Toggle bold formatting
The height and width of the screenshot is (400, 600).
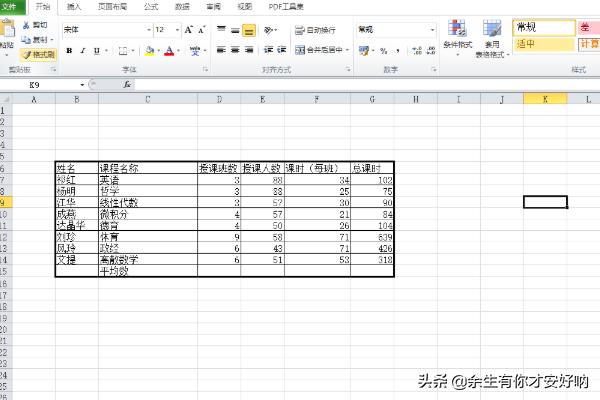click(x=69, y=51)
